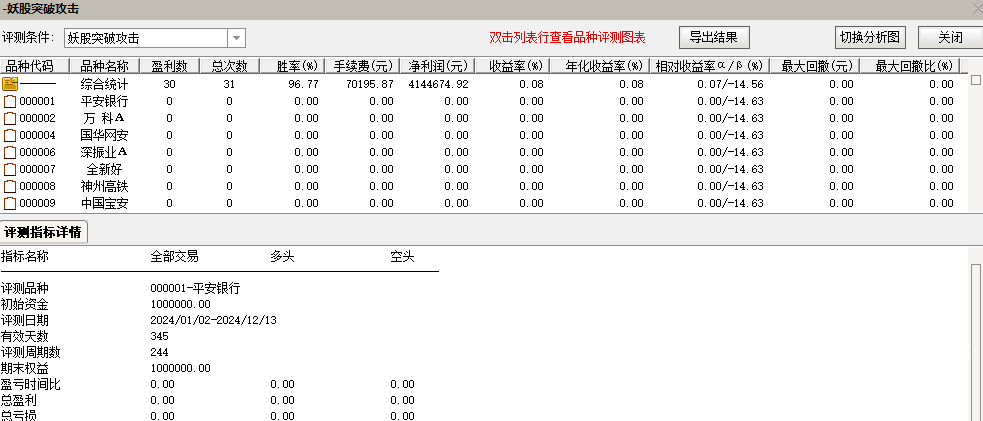Click the icon beside stock 000009
This screenshot has width=983, height=421.
tap(10, 203)
